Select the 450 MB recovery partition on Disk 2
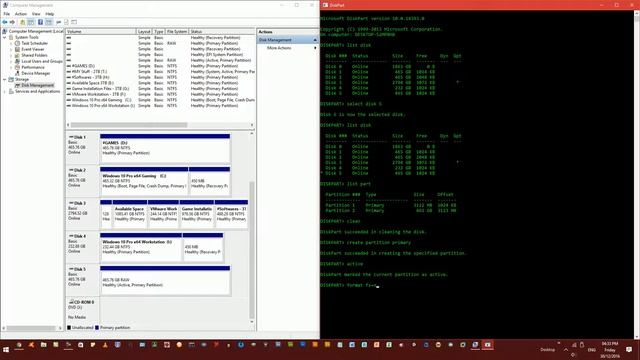This screenshot has height=360, width=640. (x=209, y=181)
